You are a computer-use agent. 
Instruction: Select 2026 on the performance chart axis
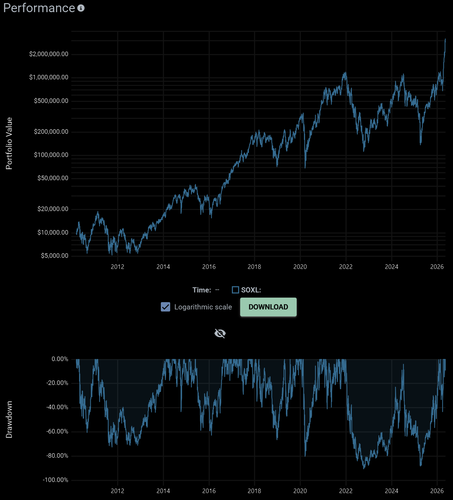(437, 267)
